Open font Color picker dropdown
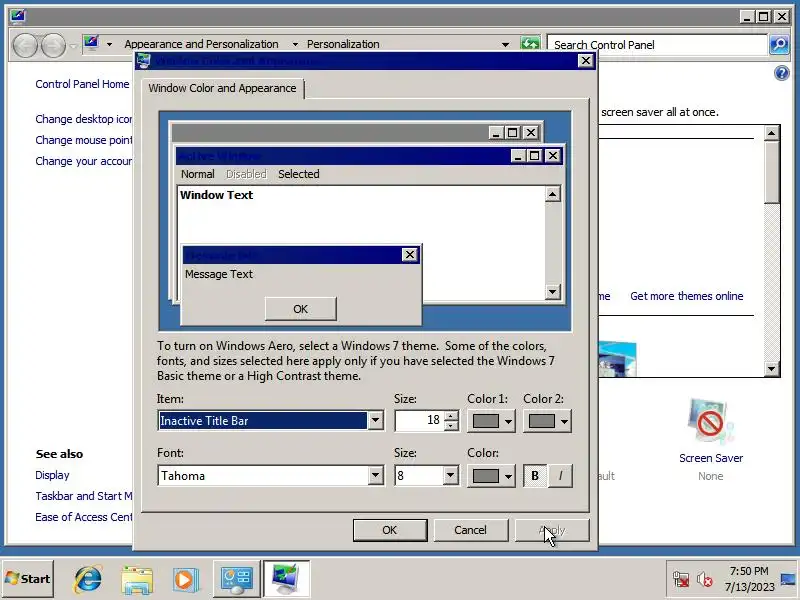Image resolution: width=800 pixels, height=600 pixels. click(x=491, y=476)
